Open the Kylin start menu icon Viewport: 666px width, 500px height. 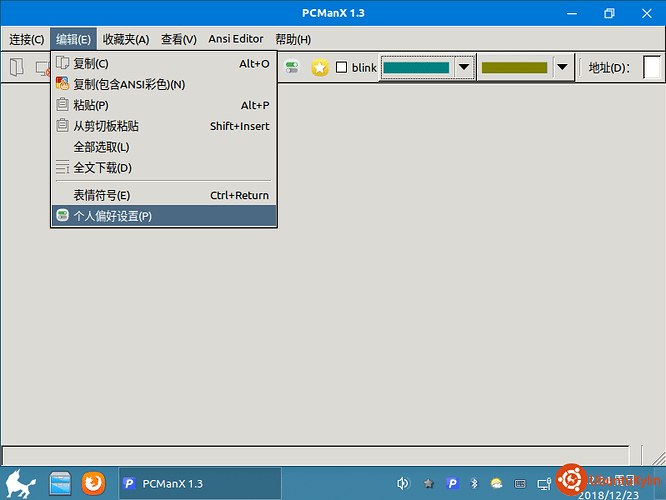pos(20,483)
